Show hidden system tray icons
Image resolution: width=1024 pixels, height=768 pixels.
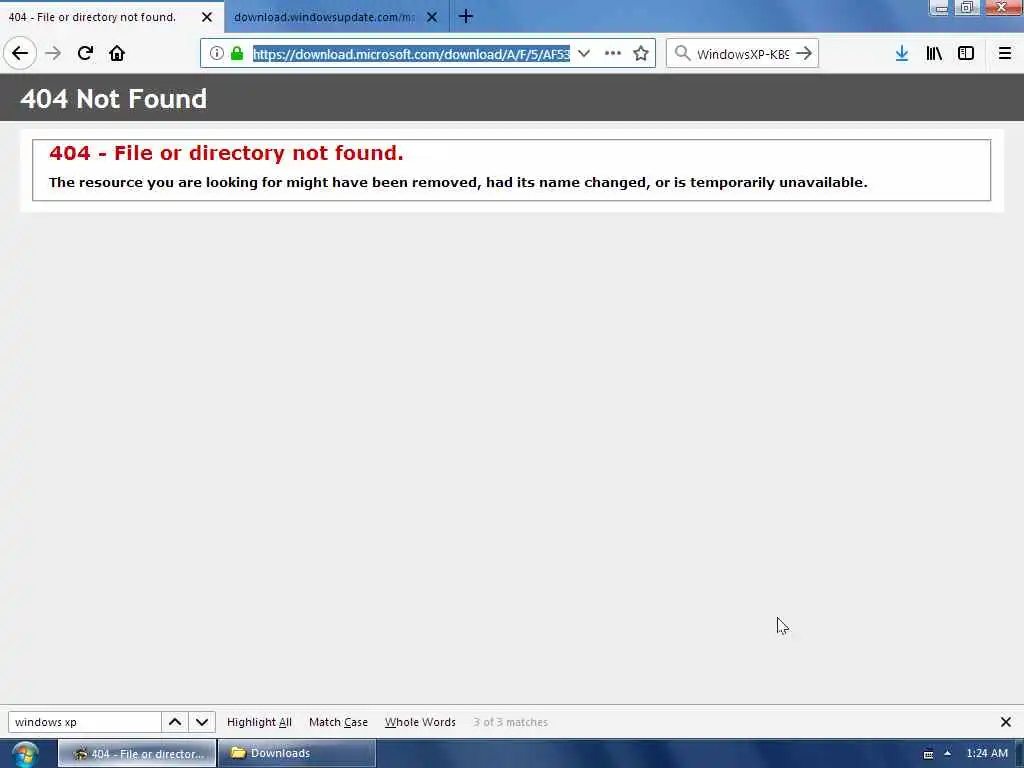tap(948, 754)
